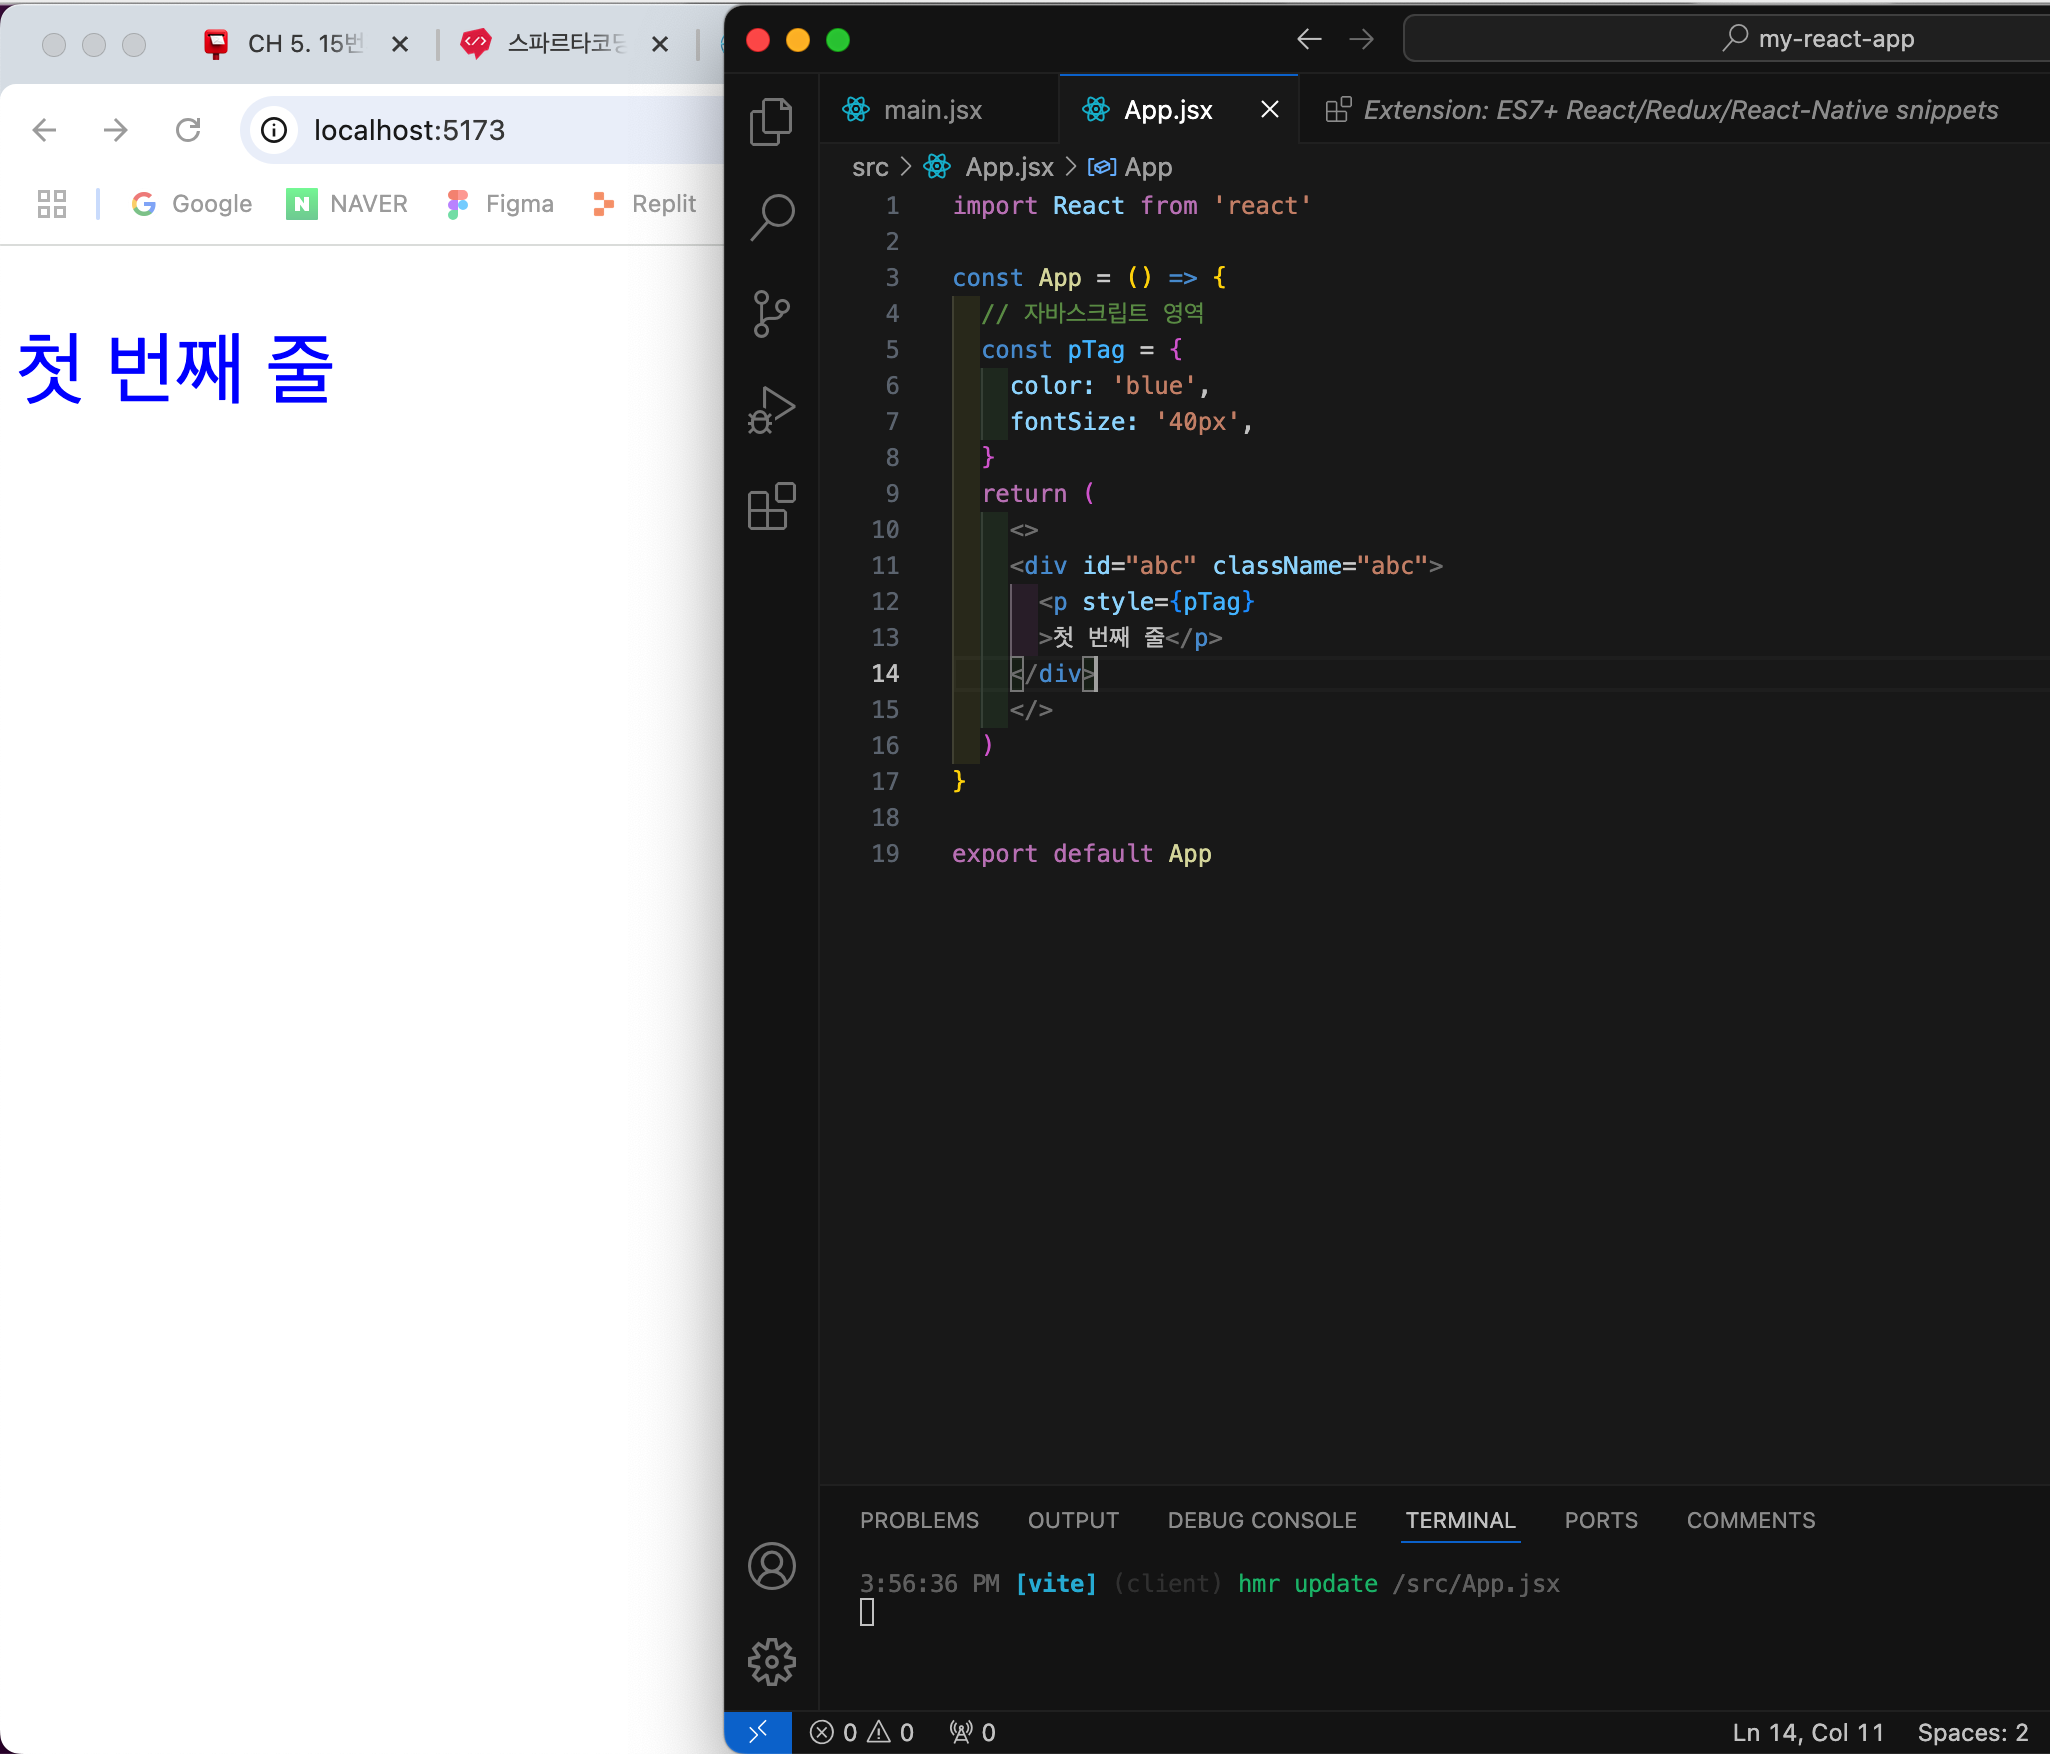Open the Source Control view

tap(771, 314)
